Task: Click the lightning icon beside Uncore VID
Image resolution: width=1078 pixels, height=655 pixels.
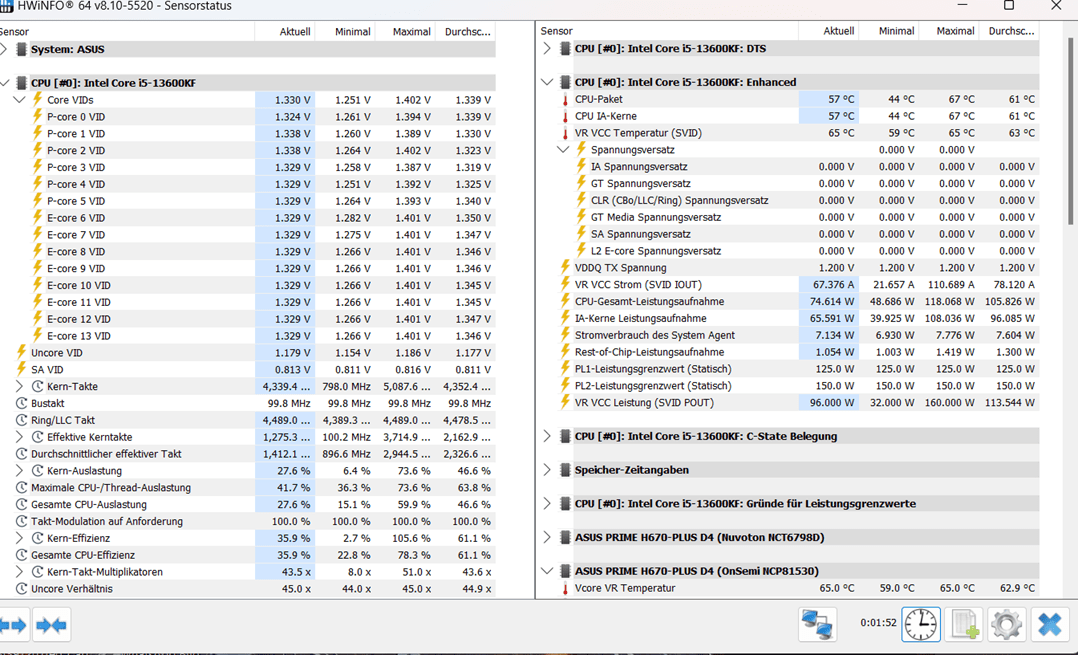Action: (21, 353)
